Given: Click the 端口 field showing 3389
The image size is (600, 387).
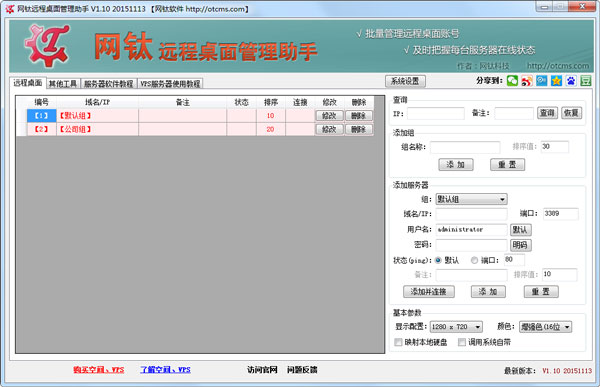Looking at the screenshot, I should (x=561, y=214).
